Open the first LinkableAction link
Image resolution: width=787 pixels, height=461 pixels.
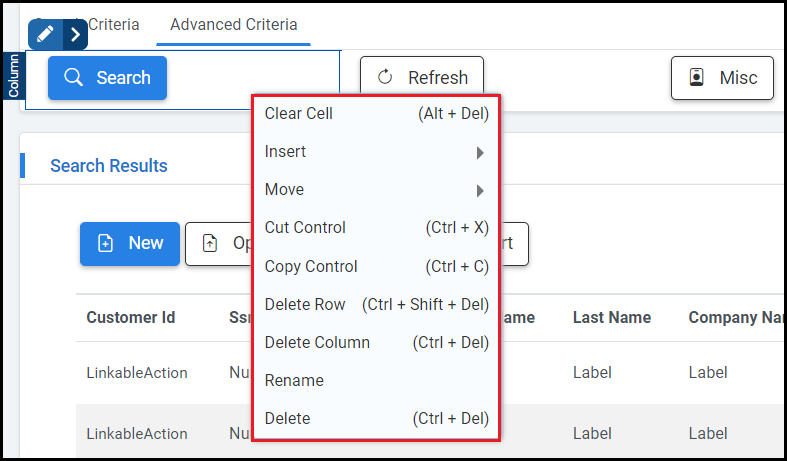137,373
